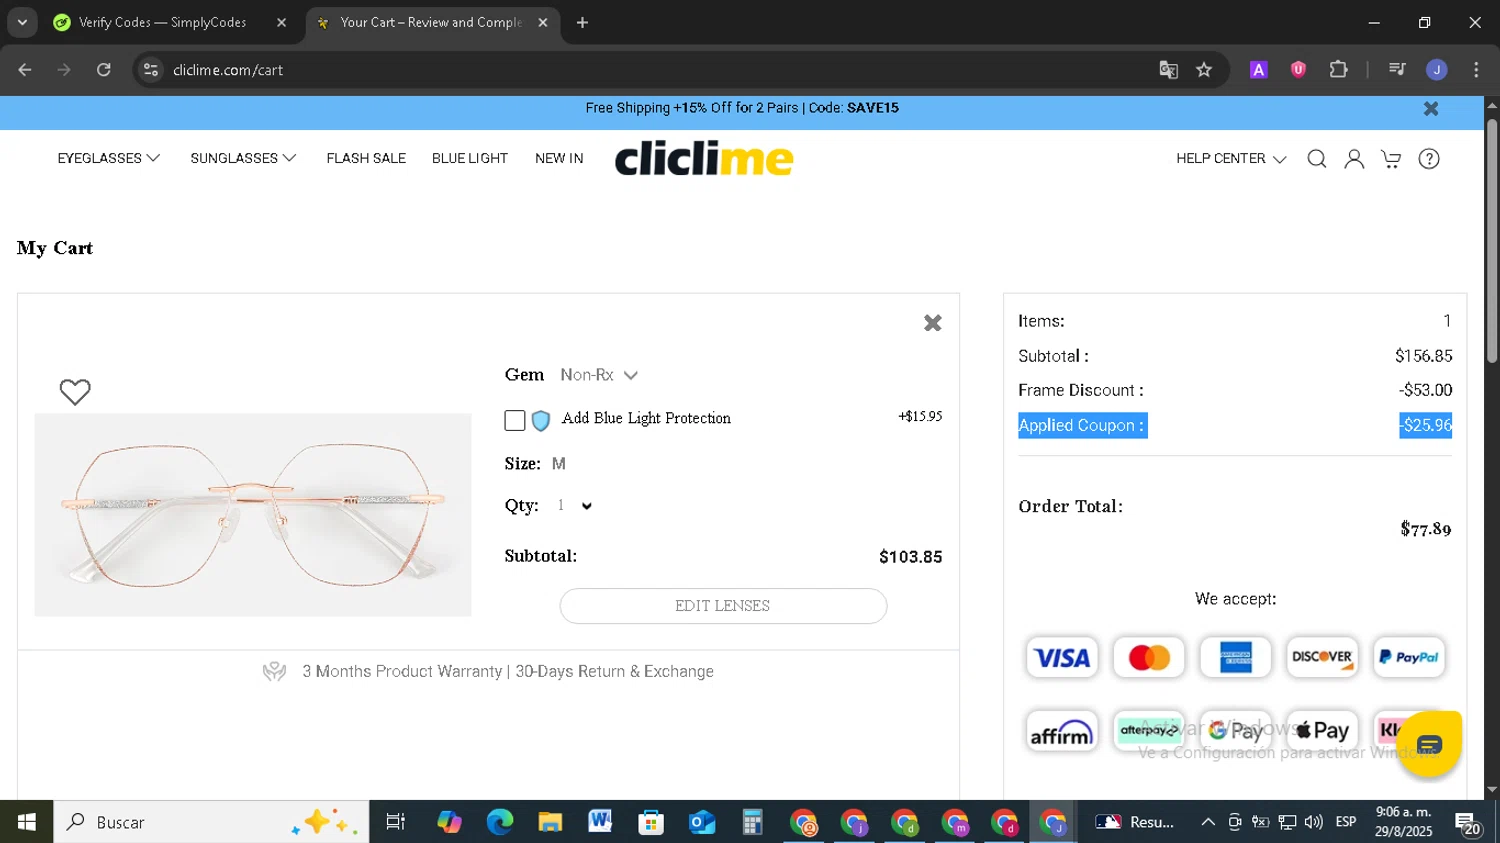The height and width of the screenshot is (843, 1500).
Task: Click the Gem product name
Action: point(524,375)
